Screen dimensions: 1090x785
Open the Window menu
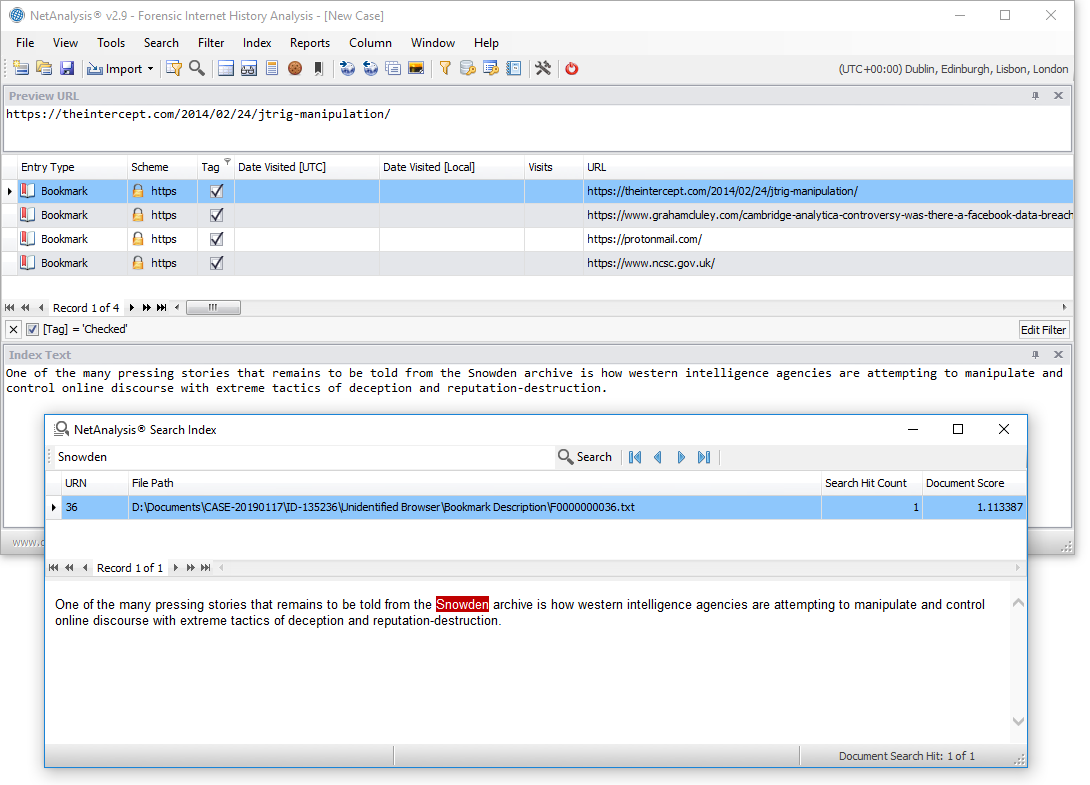[x=432, y=43]
